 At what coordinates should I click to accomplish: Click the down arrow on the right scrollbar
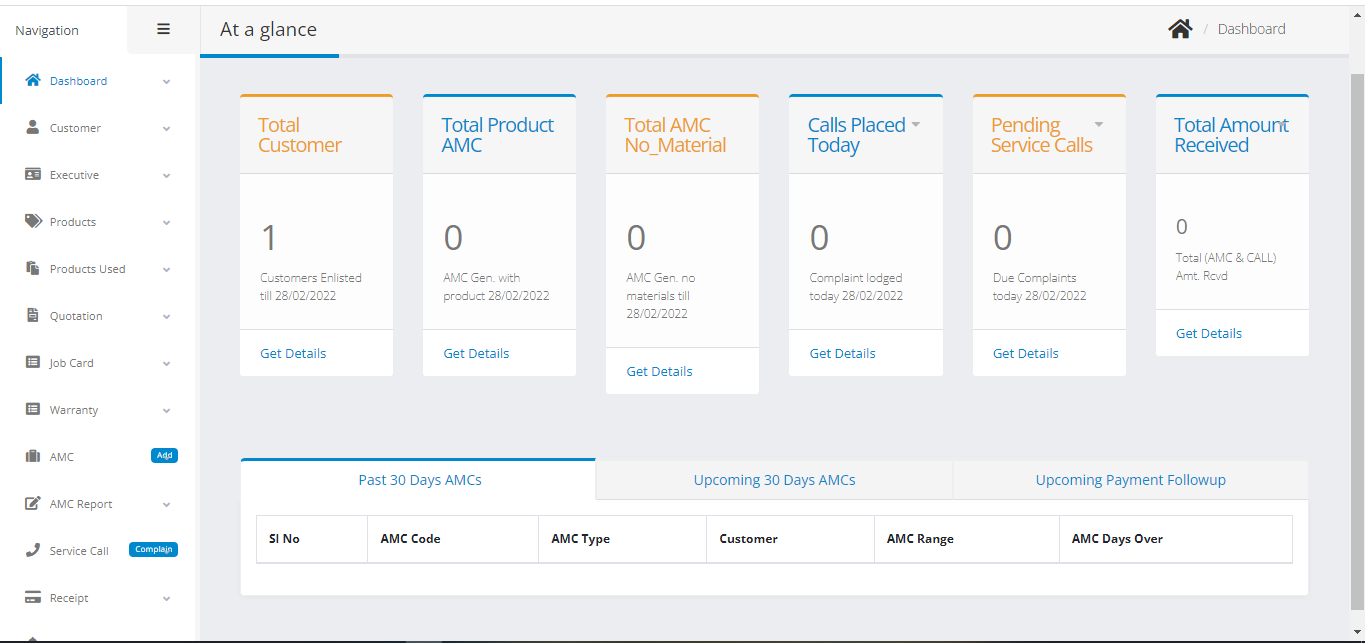pos(1357,634)
